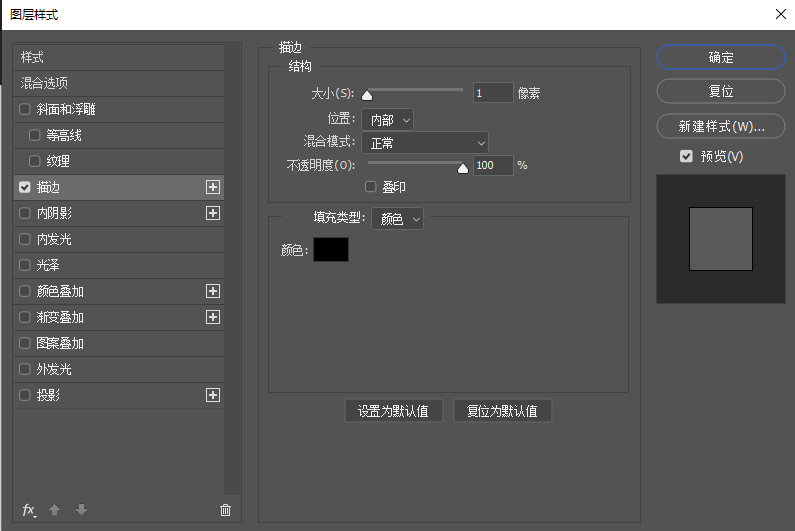
Task: Open the 位置 dropdown showing 内部
Action: 387,120
